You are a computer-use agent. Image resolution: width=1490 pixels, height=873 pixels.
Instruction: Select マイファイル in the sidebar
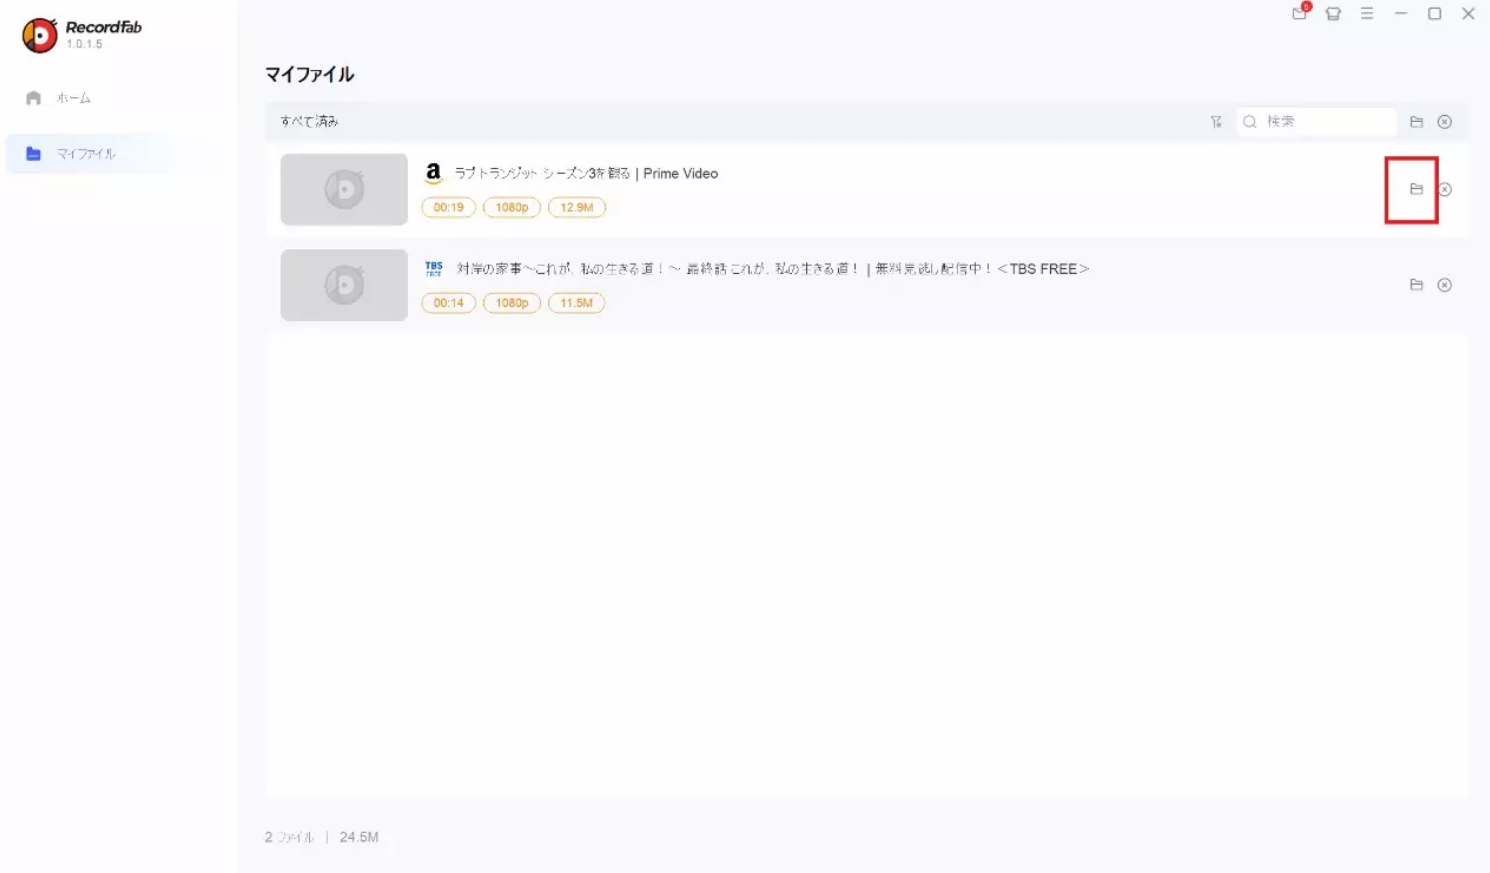88,154
